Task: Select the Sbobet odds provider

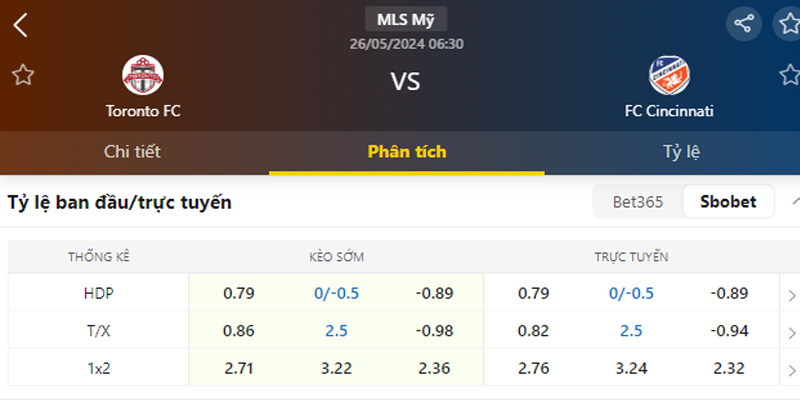Action: click(728, 202)
